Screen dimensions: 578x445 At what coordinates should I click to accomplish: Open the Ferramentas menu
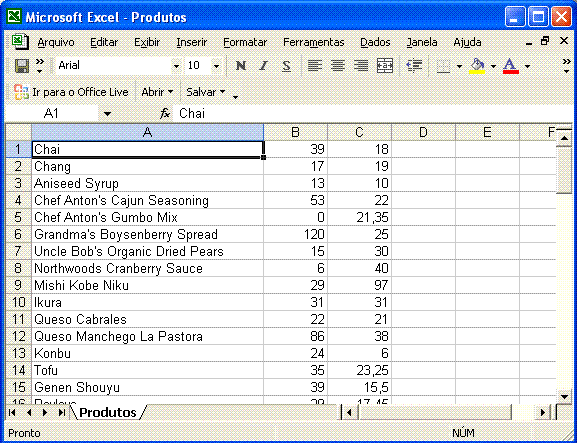(x=313, y=42)
